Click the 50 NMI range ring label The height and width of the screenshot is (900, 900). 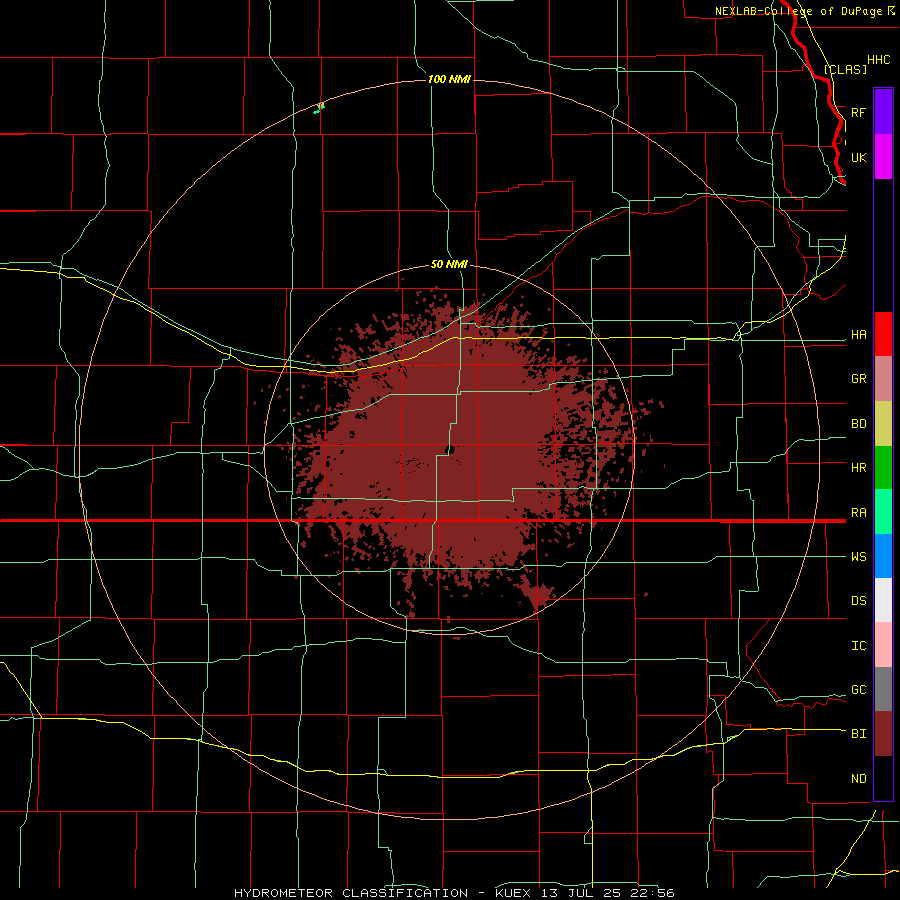click(x=449, y=264)
